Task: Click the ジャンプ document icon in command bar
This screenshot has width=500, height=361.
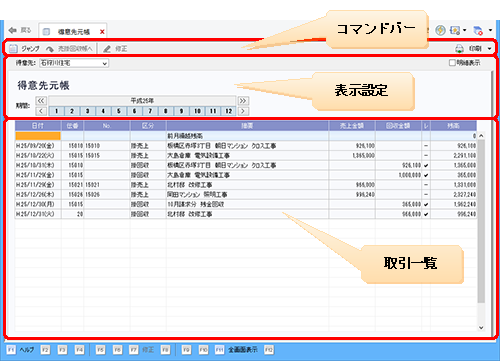Action: [13, 49]
